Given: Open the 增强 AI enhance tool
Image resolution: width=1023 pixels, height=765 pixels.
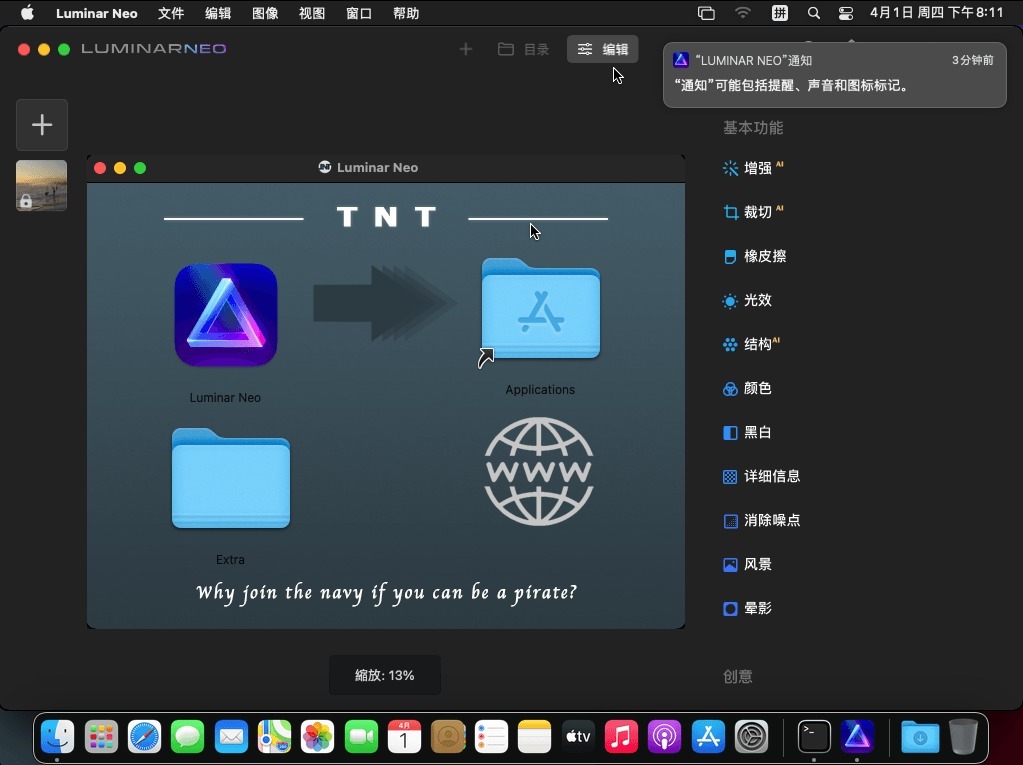Looking at the screenshot, I should tap(753, 168).
